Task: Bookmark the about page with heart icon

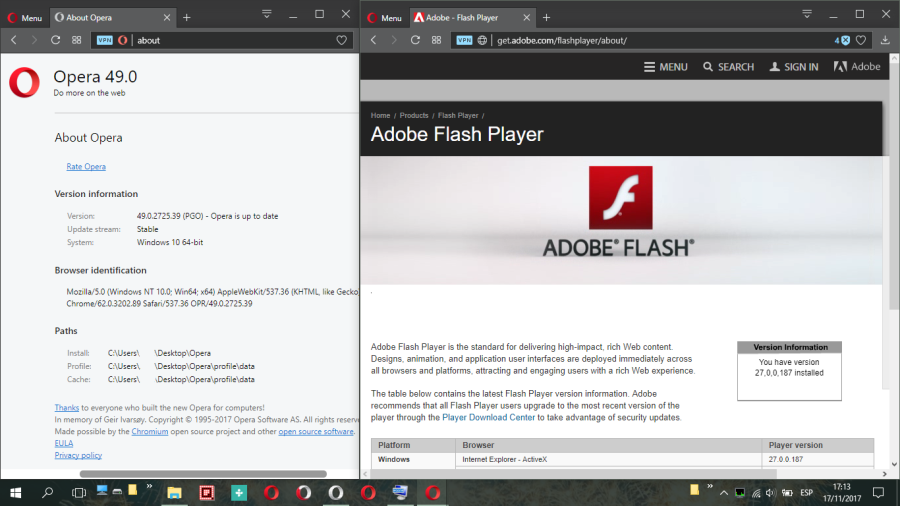Action: 341,40
